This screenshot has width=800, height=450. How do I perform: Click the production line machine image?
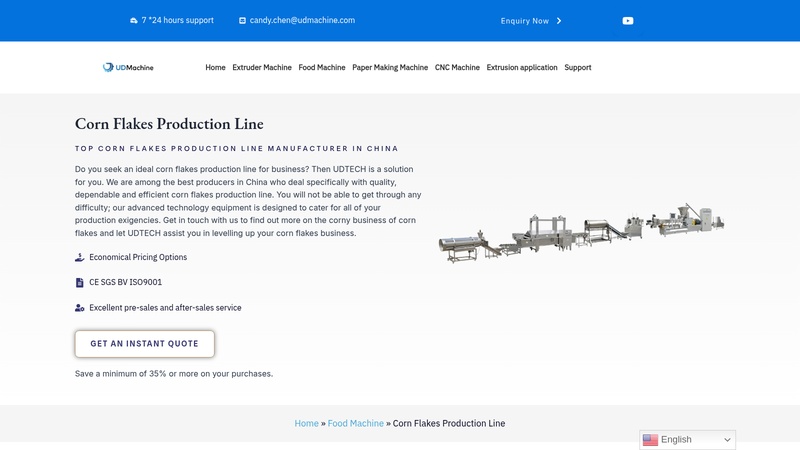click(581, 233)
